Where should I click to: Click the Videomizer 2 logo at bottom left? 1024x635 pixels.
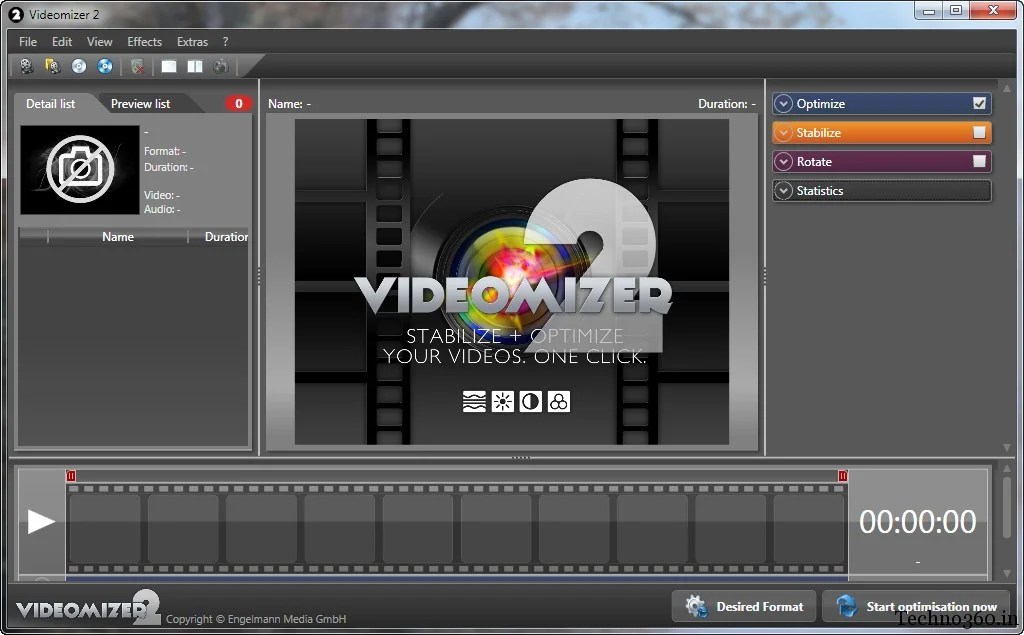tap(88, 608)
